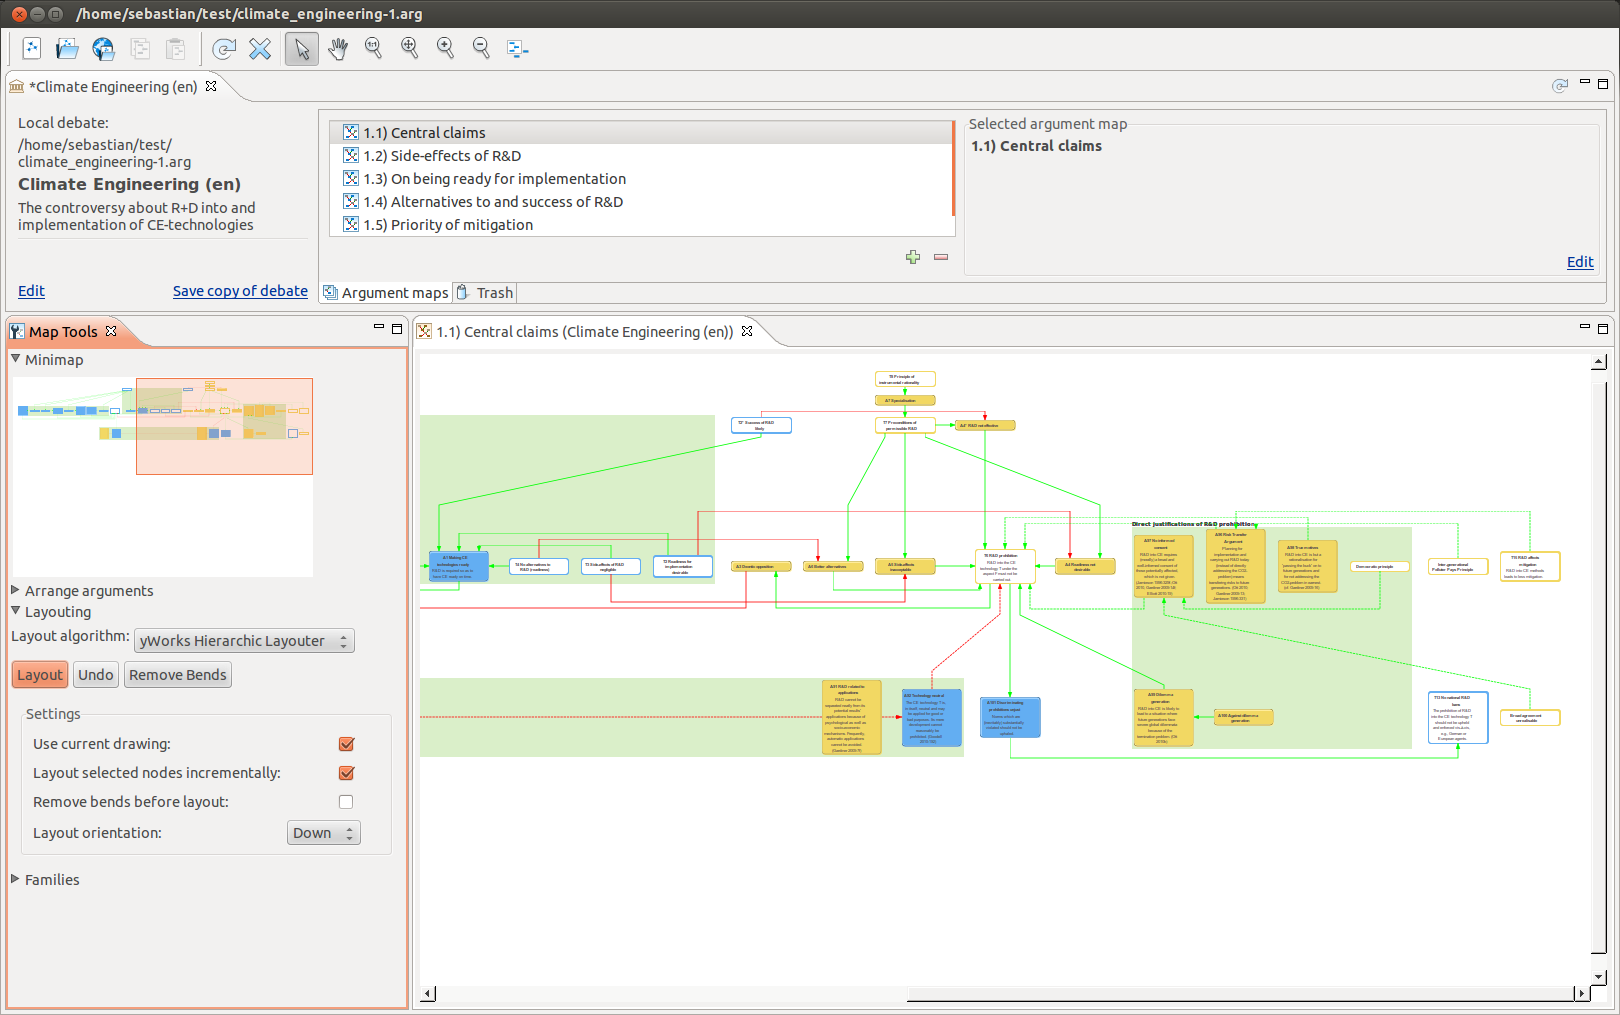1620x1015 pixels.
Task: Fit map to window zoom
Action: coord(410,48)
